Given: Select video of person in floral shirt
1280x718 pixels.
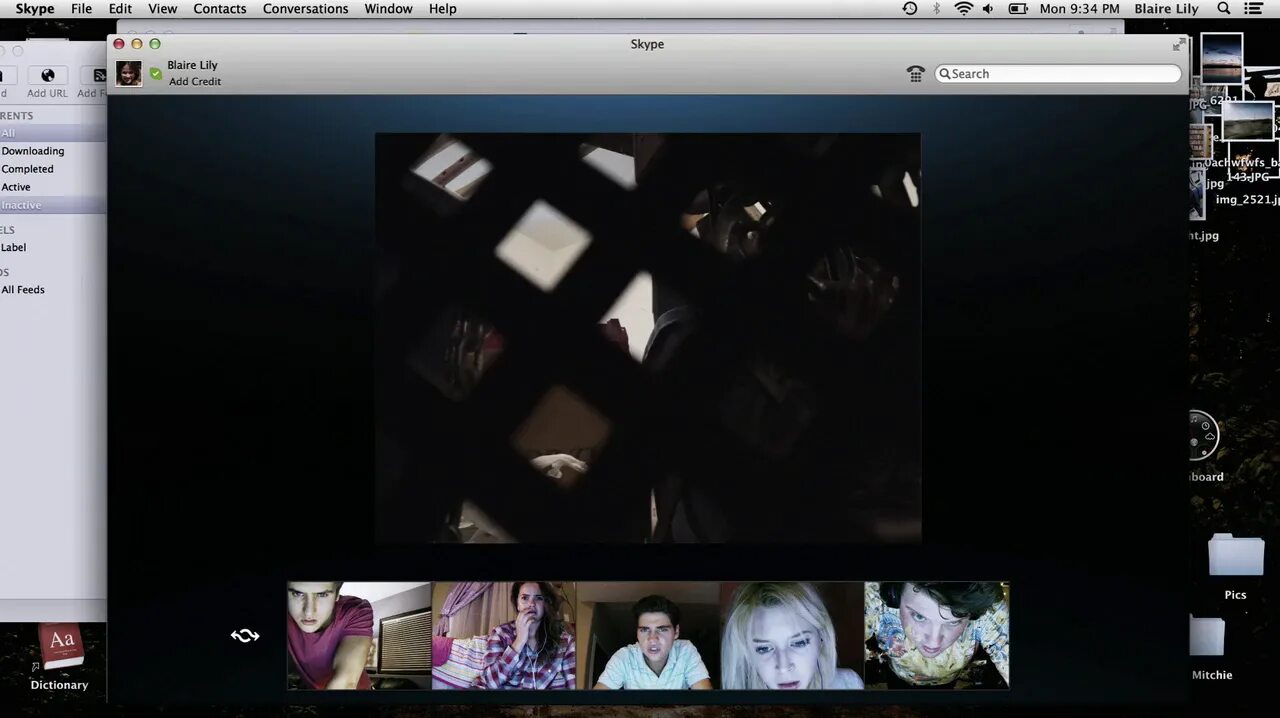Looking at the screenshot, I should (x=937, y=636).
